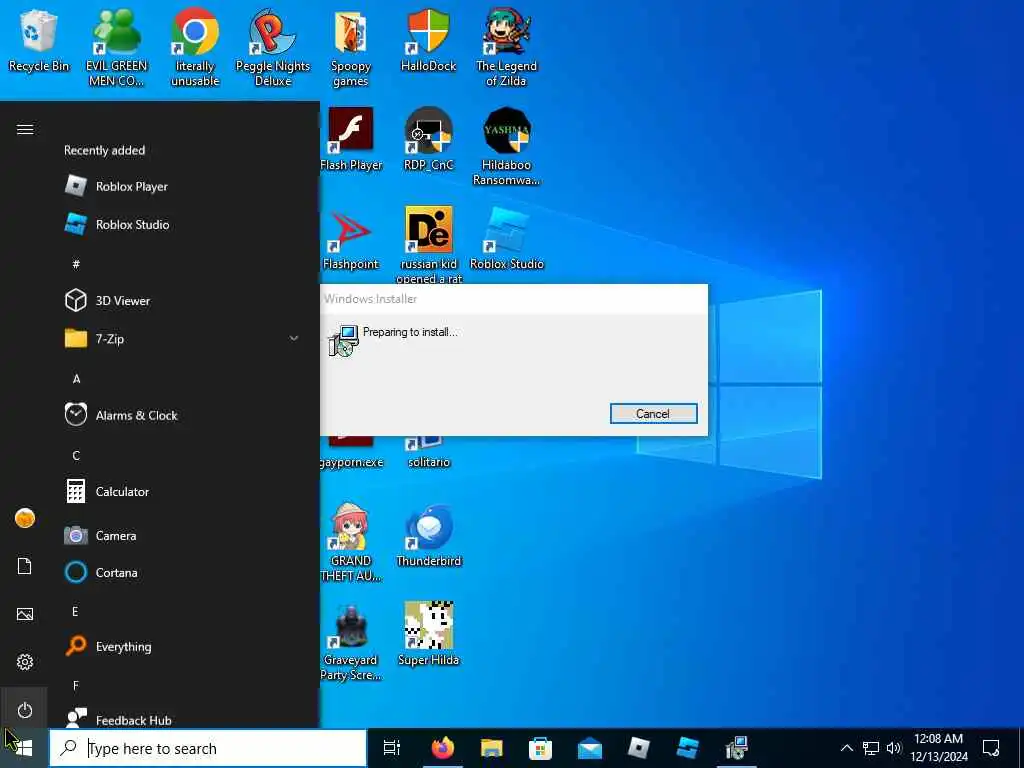
Task: Open File Explorer from the taskbar
Action: (492, 748)
